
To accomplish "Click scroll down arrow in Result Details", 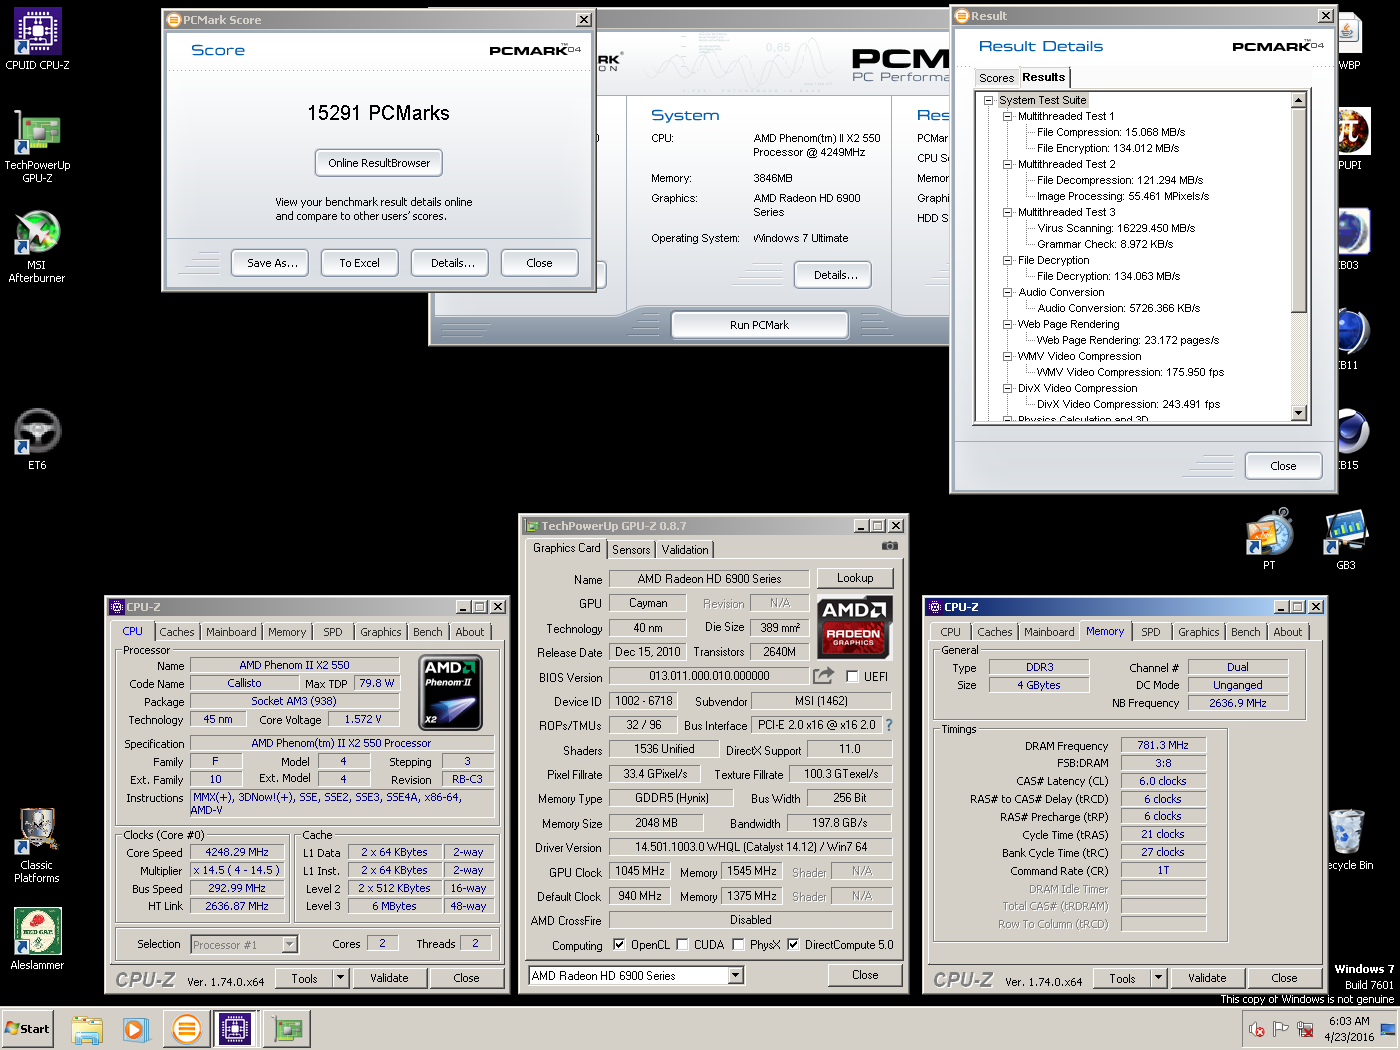I will click(x=1298, y=412).
